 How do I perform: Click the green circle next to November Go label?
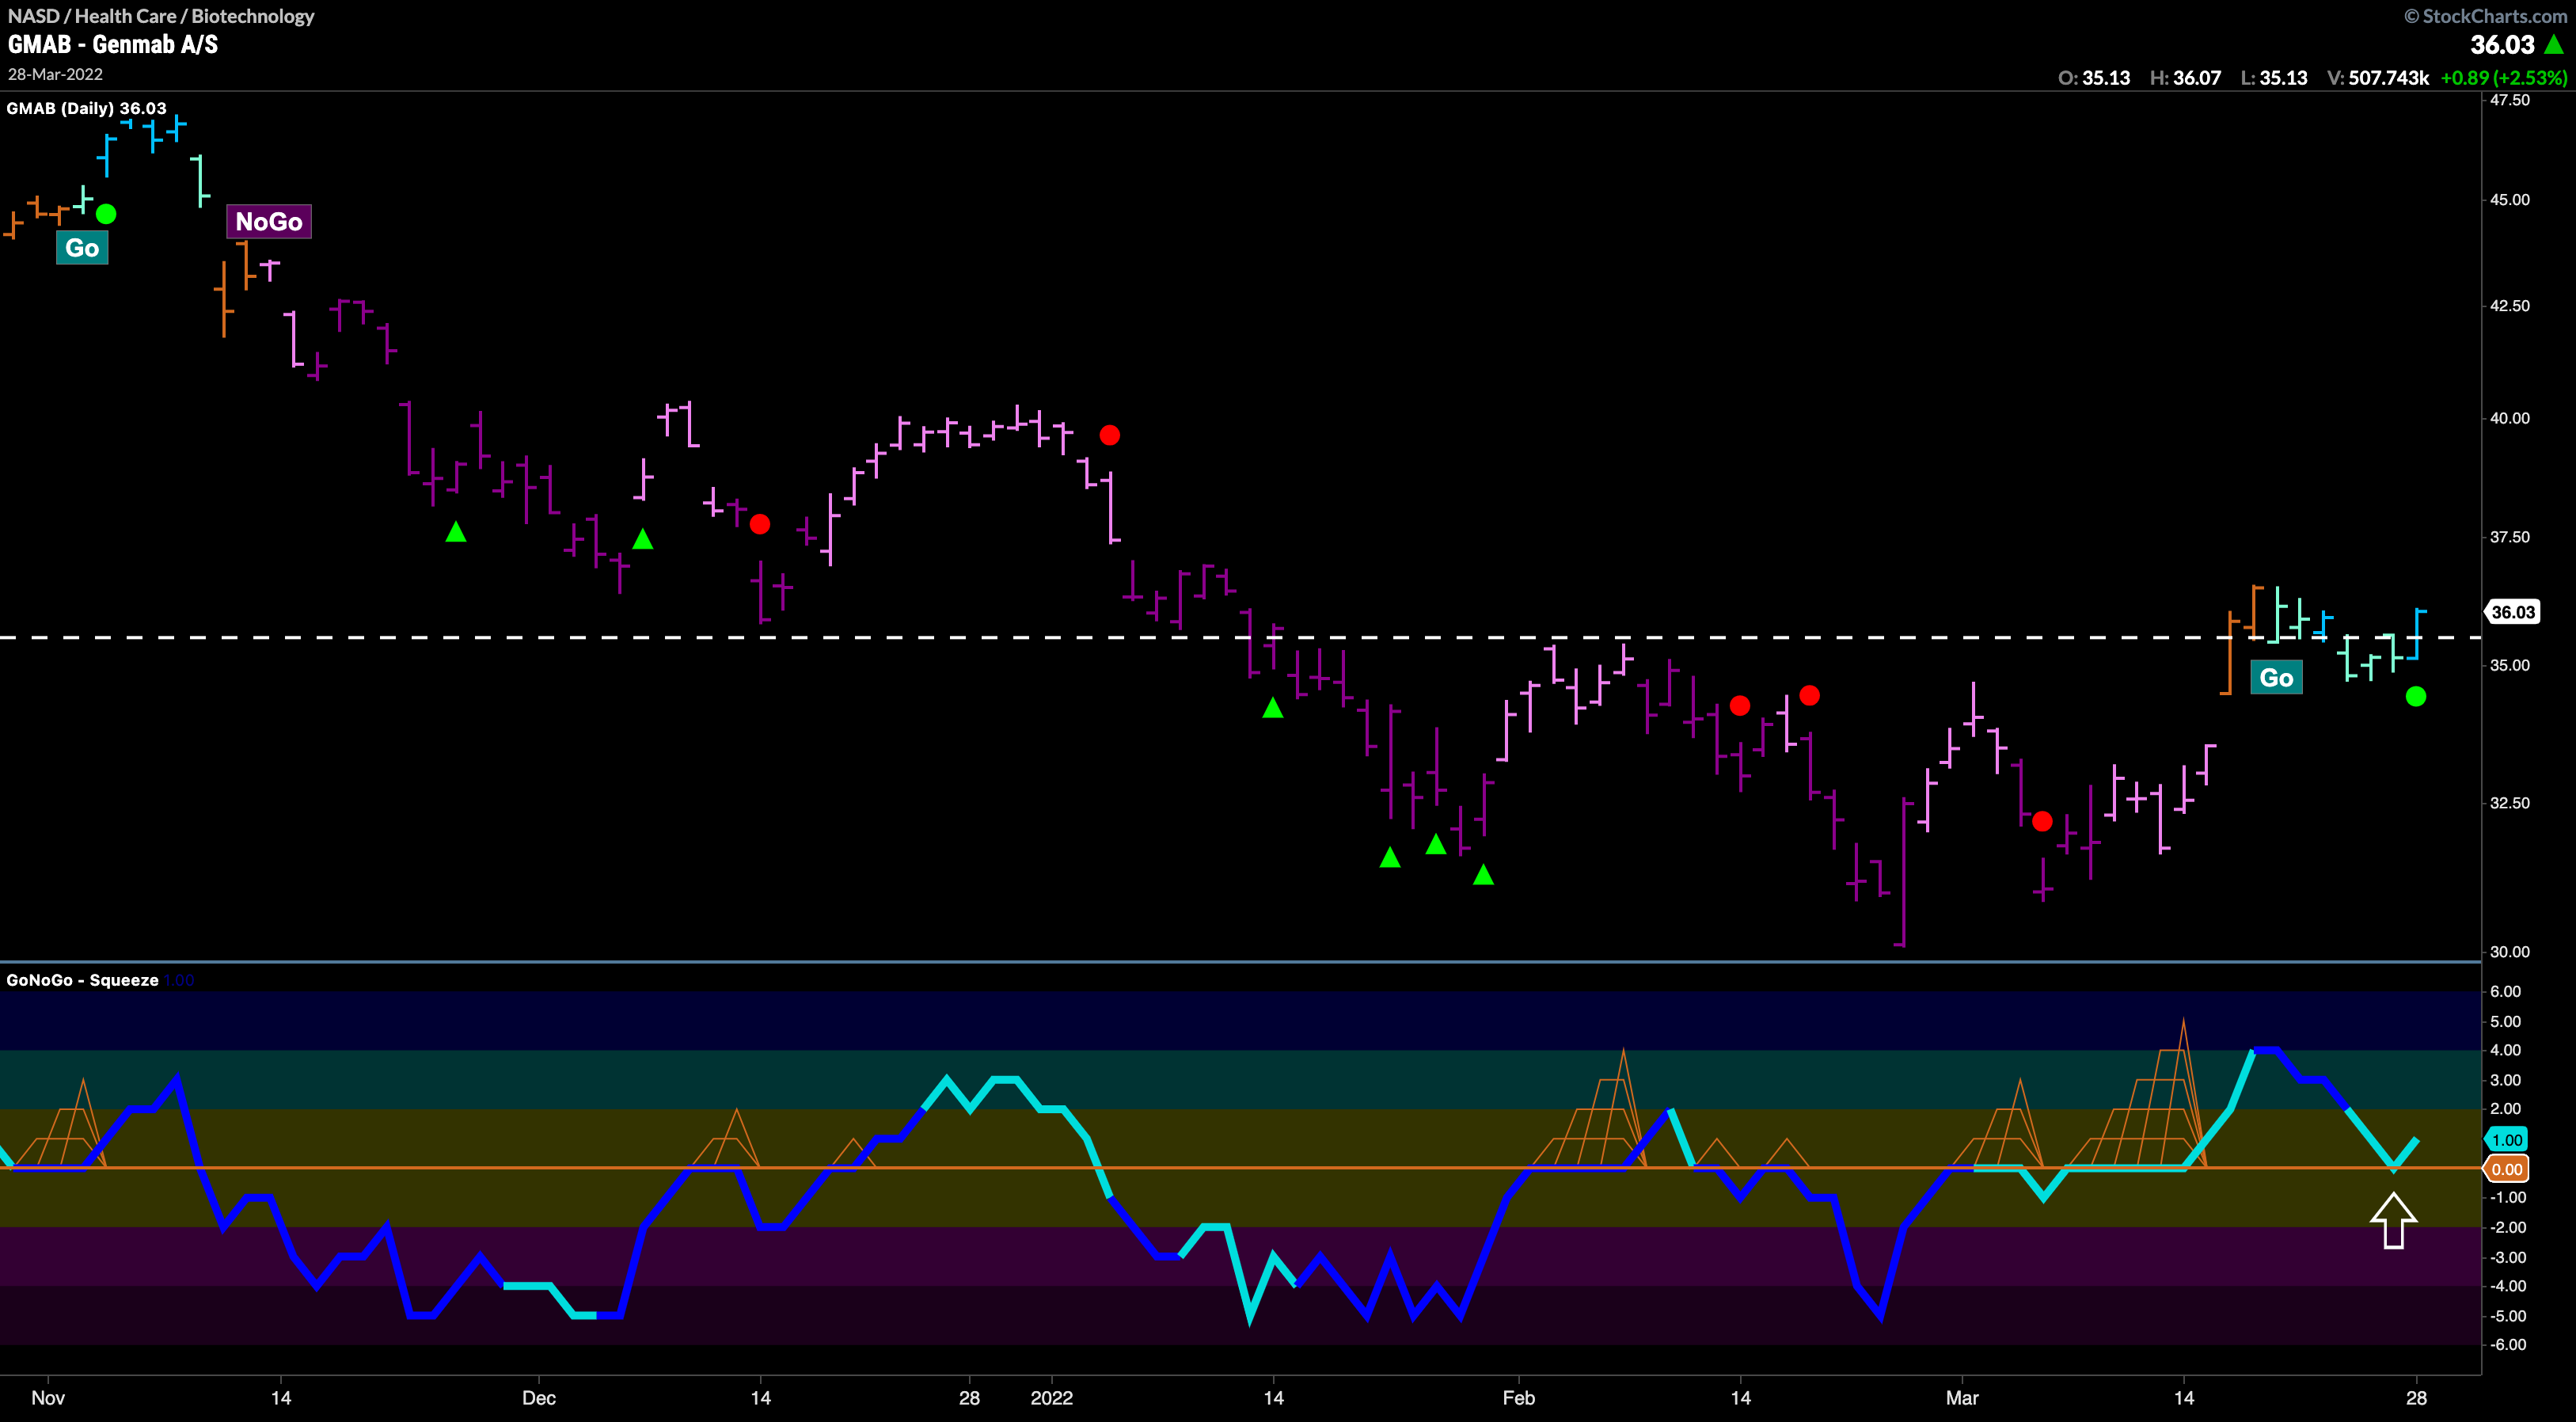(x=106, y=214)
